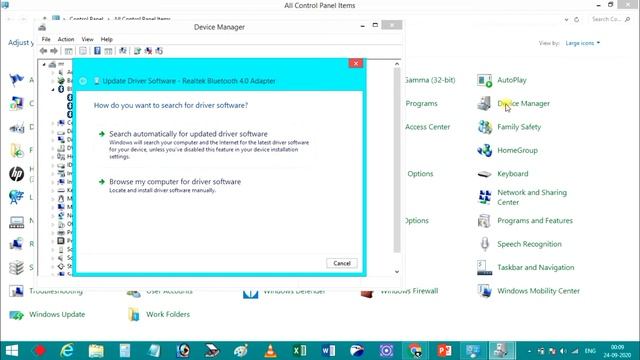
Task: Click the Windows Start button
Action: click(11, 351)
